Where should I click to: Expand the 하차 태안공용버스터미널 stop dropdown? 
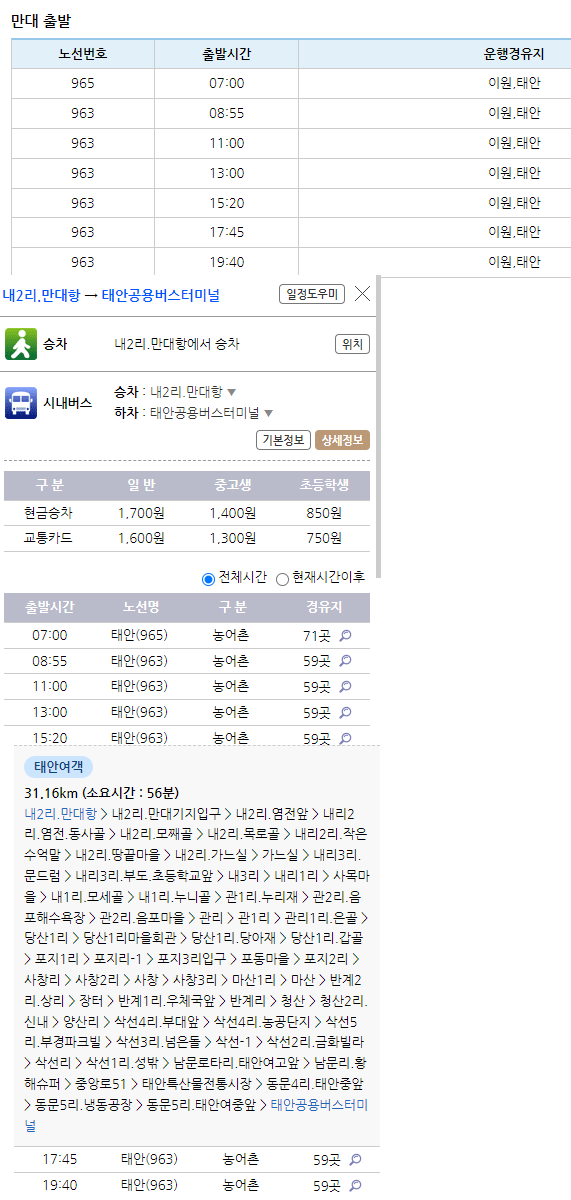pyautogui.click(x=268, y=412)
